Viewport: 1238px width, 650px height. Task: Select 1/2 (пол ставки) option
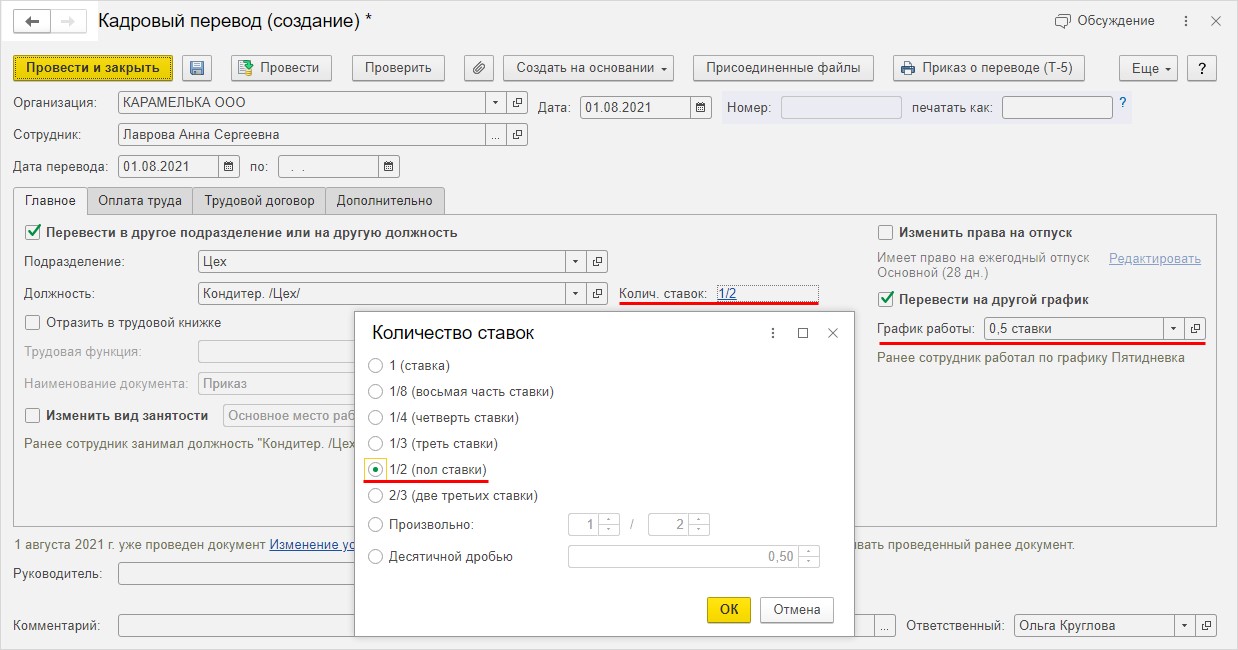pyautogui.click(x=376, y=469)
